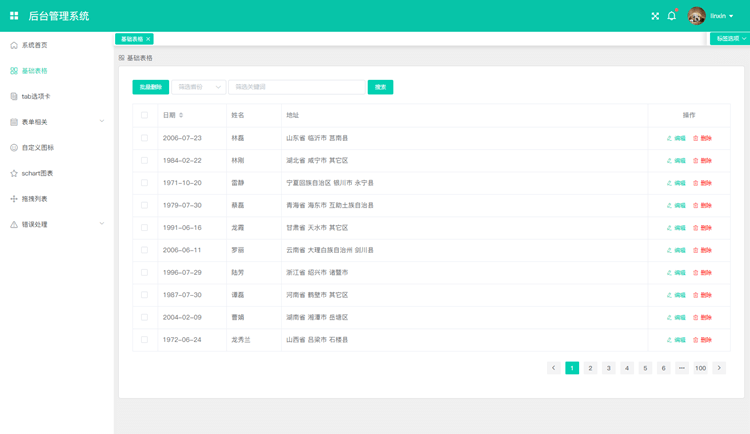Click the schart图表 star icon in the sidebar
The height and width of the screenshot is (434, 750).
[x=14, y=173]
